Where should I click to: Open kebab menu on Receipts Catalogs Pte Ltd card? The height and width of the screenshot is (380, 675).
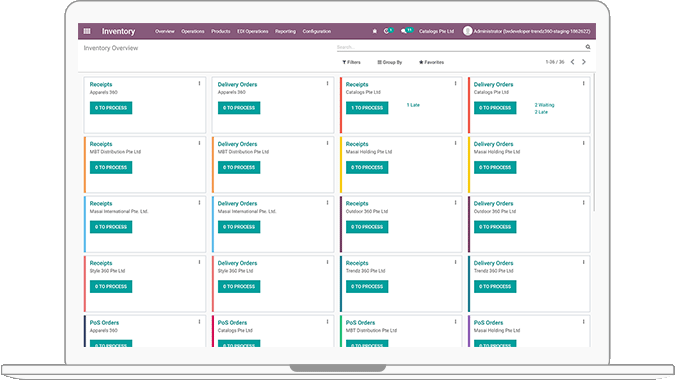click(x=455, y=83)
